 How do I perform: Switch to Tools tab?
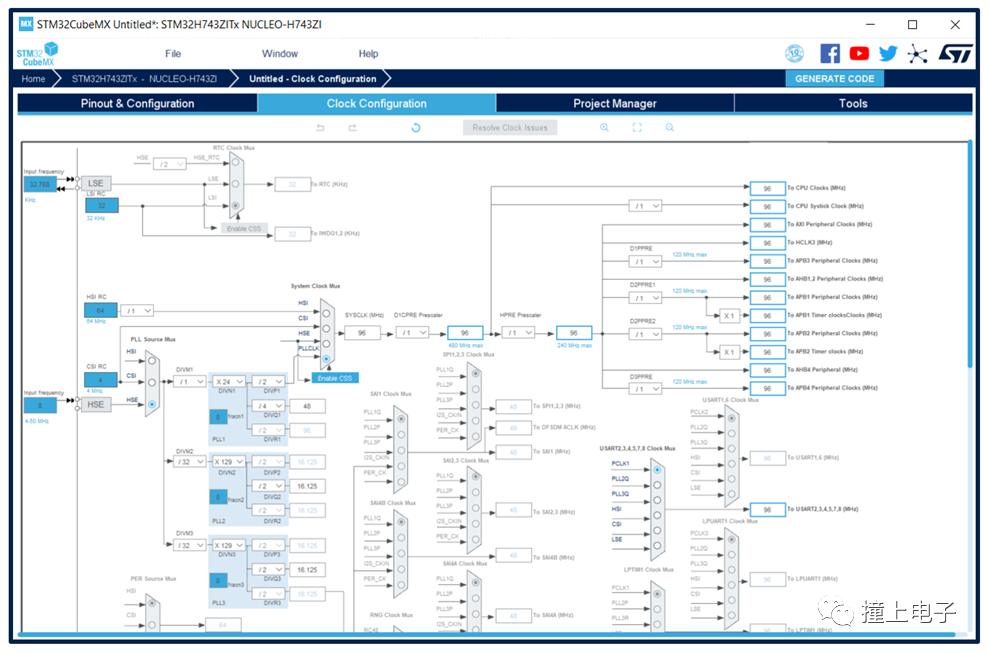(x=853, y=103)
